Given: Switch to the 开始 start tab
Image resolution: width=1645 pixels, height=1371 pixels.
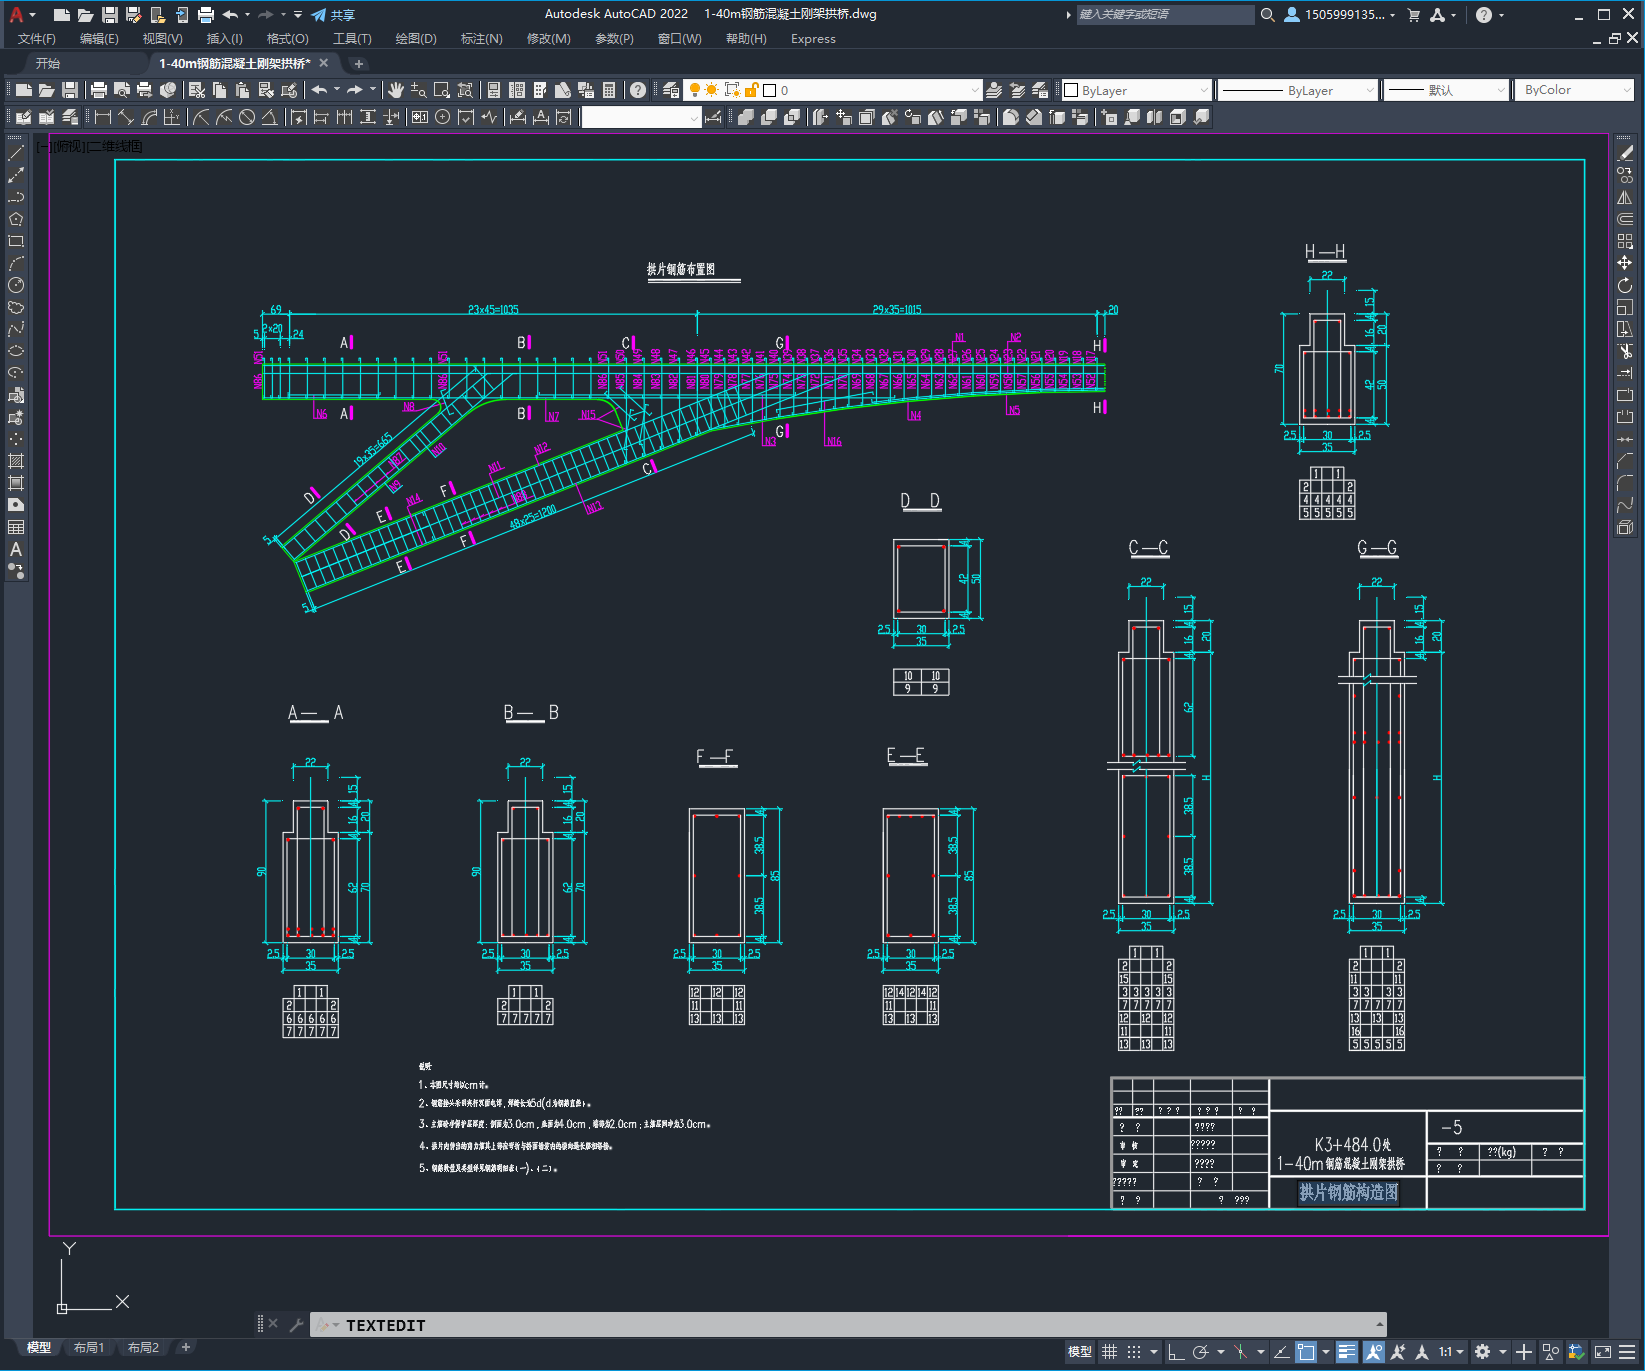Looking at the screenshot, I should click(x=48, y=63).
